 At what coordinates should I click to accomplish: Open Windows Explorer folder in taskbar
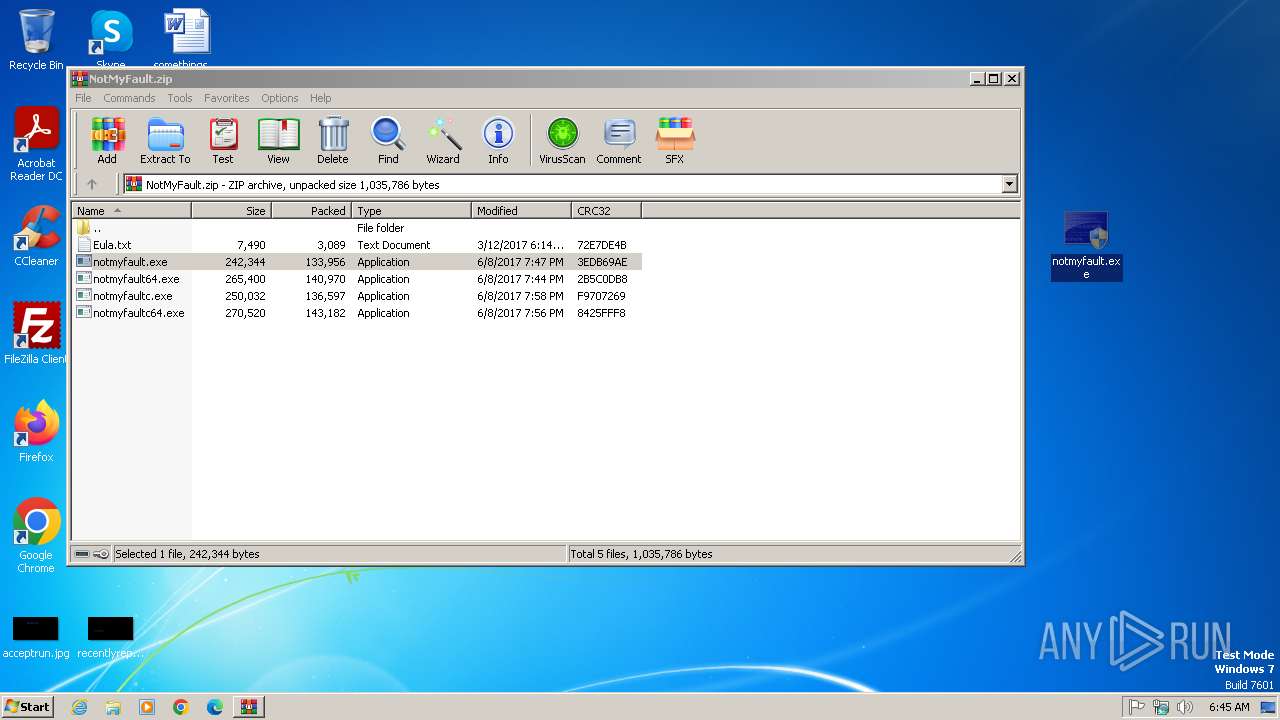pos(113,707)
